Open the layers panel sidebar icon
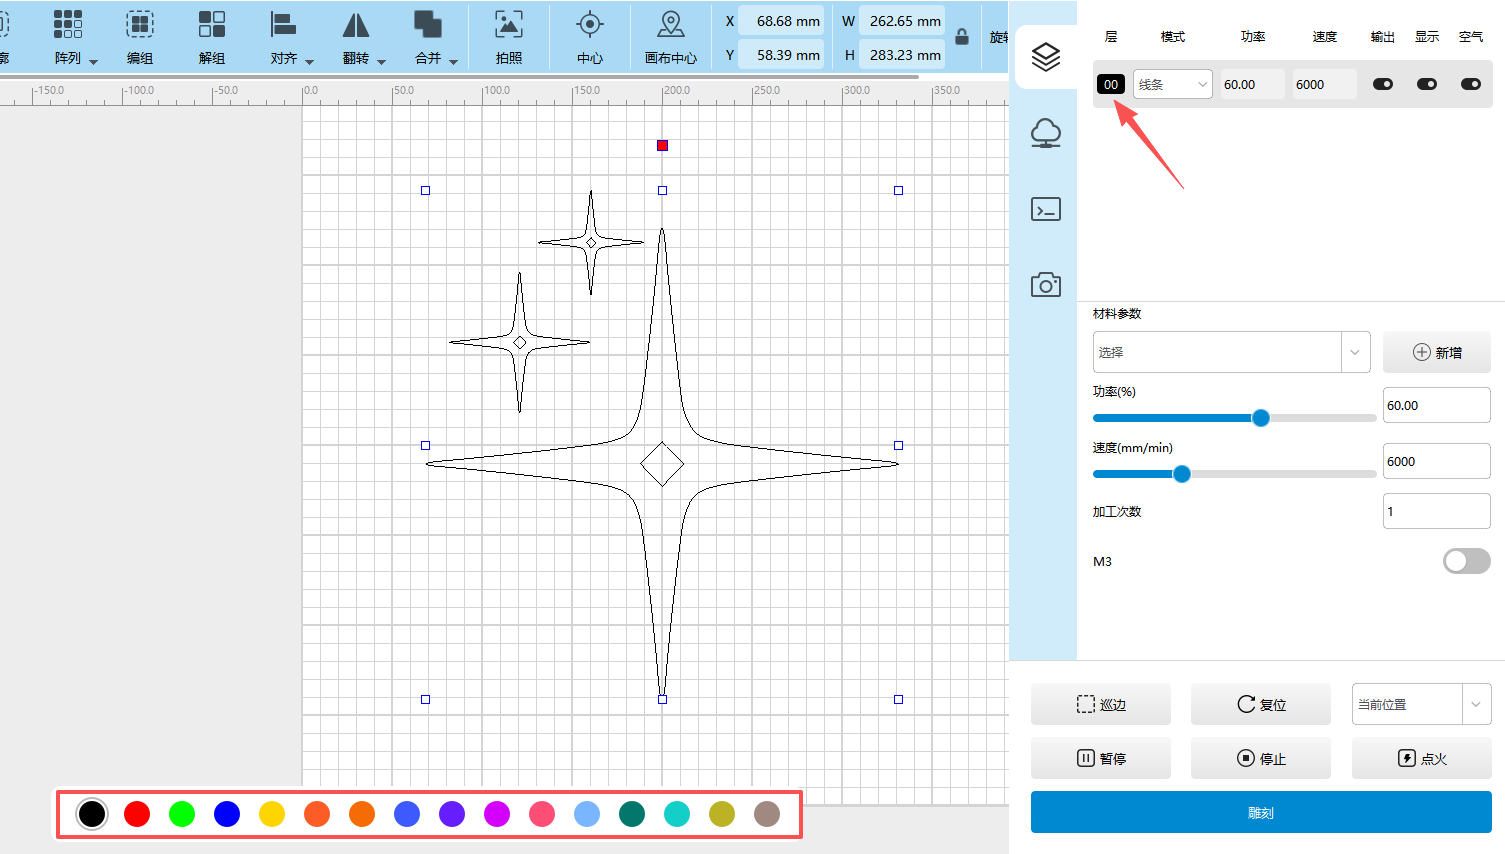The image size is (1505, 854). point(1046,57)
